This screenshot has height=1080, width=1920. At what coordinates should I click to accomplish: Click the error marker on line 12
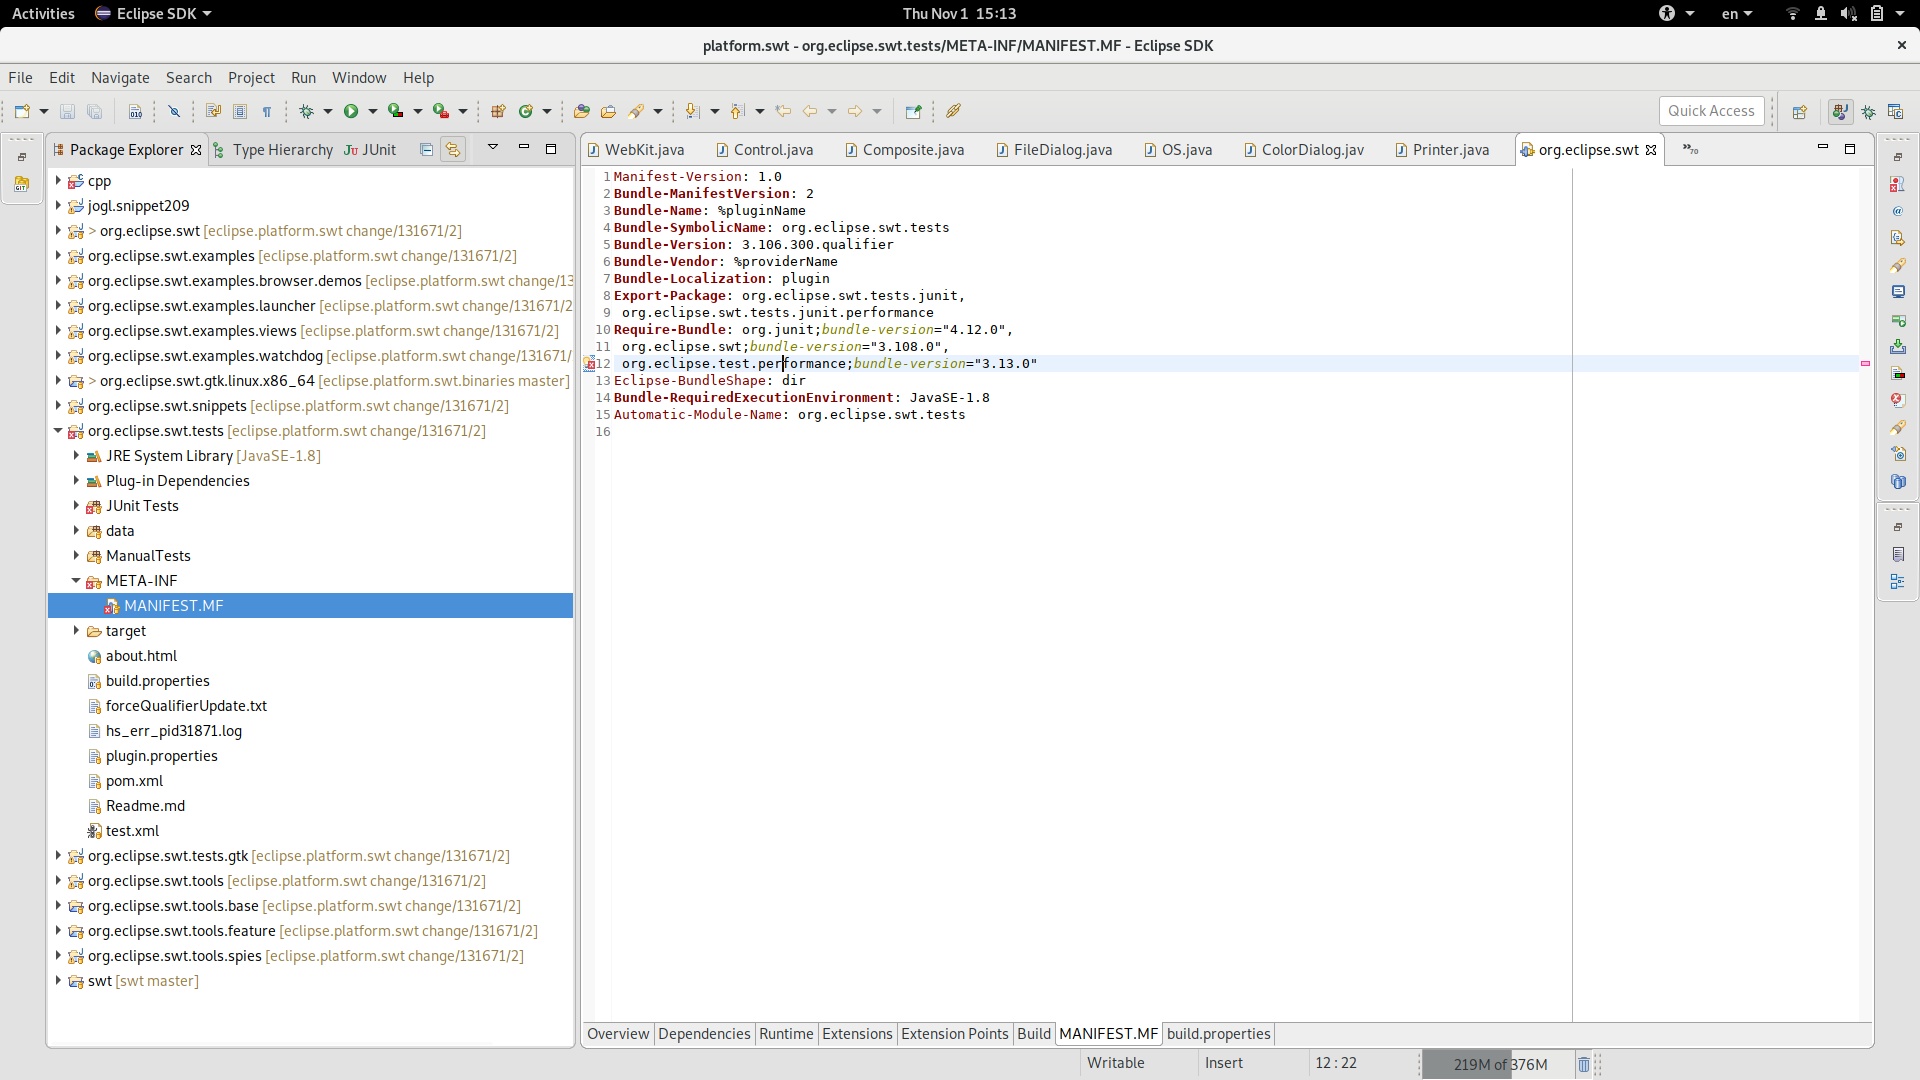click(589, 364)
